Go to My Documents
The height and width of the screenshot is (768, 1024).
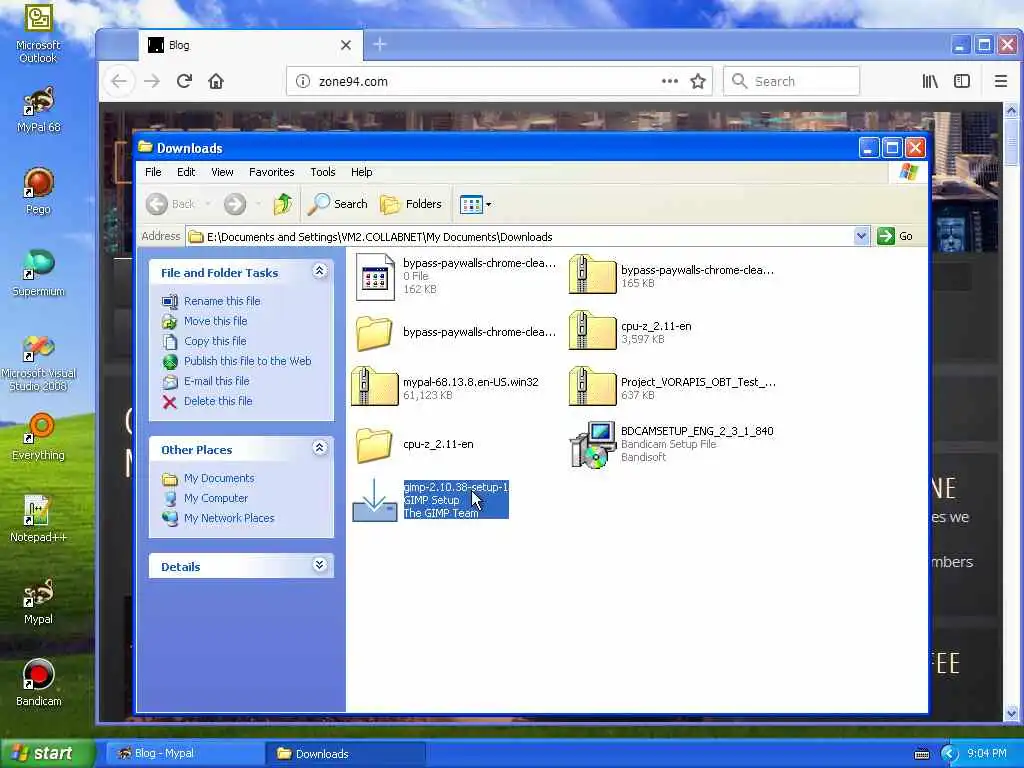pos(208,478)
